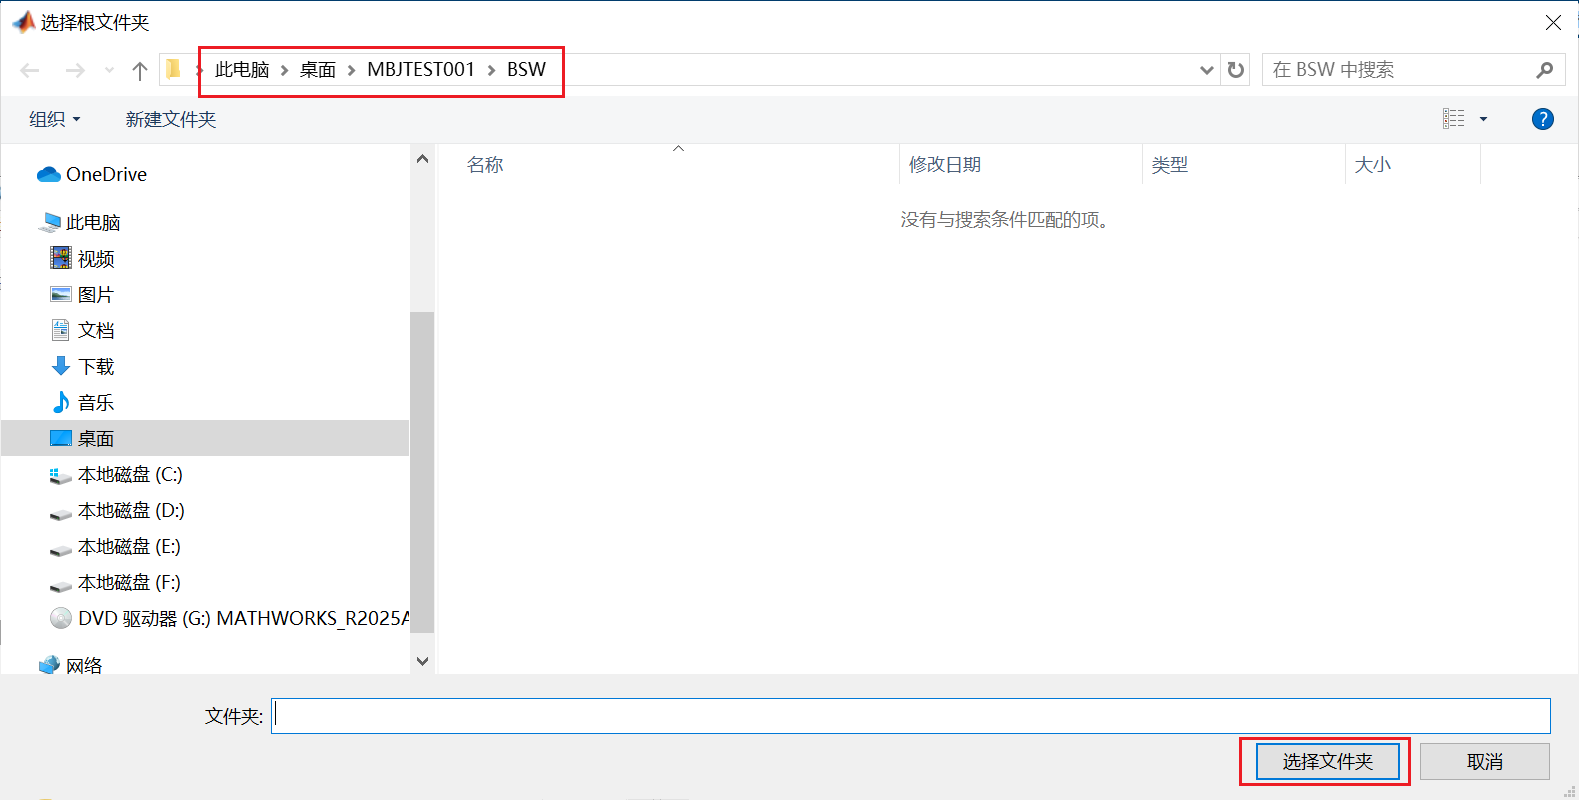Open DVD 驱动器 (G:) MATHWORKS drive
This screenshot has height=800, width=1579.
pyautogui.click(x=230, y=618)
